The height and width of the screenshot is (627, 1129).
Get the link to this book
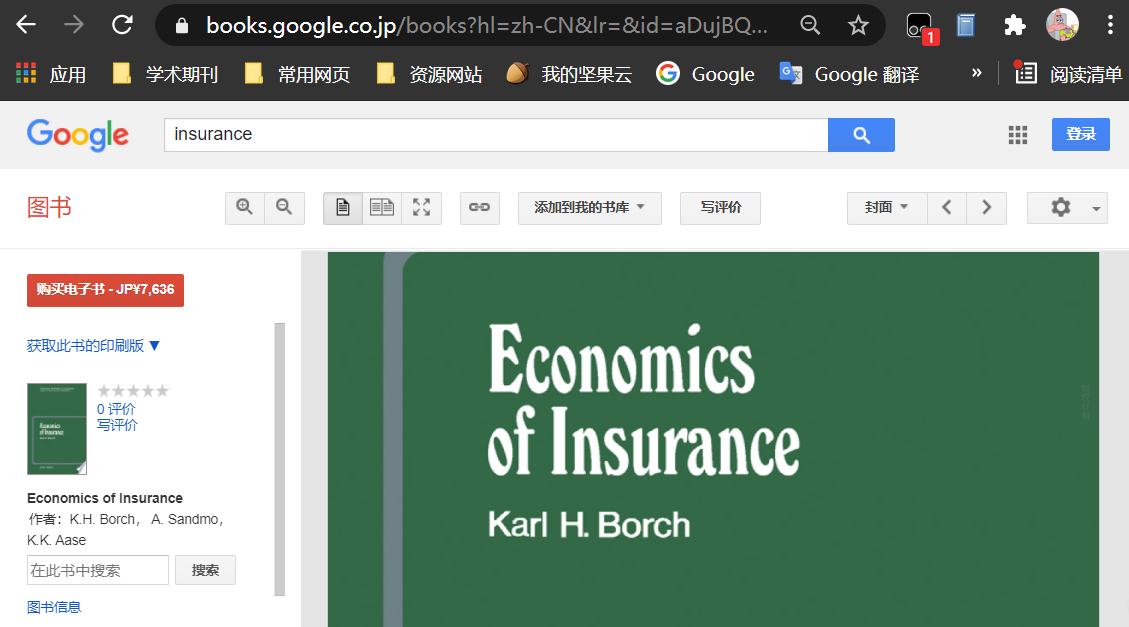tap(480, 208)
